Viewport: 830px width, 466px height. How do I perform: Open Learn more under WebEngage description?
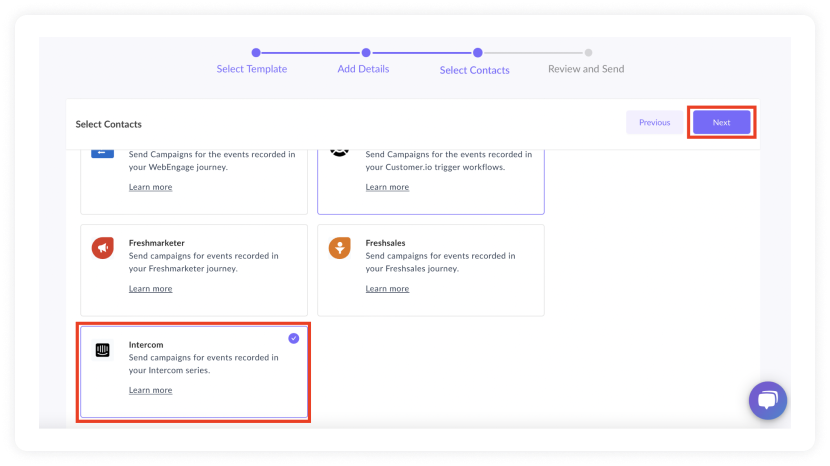(150, 187)
